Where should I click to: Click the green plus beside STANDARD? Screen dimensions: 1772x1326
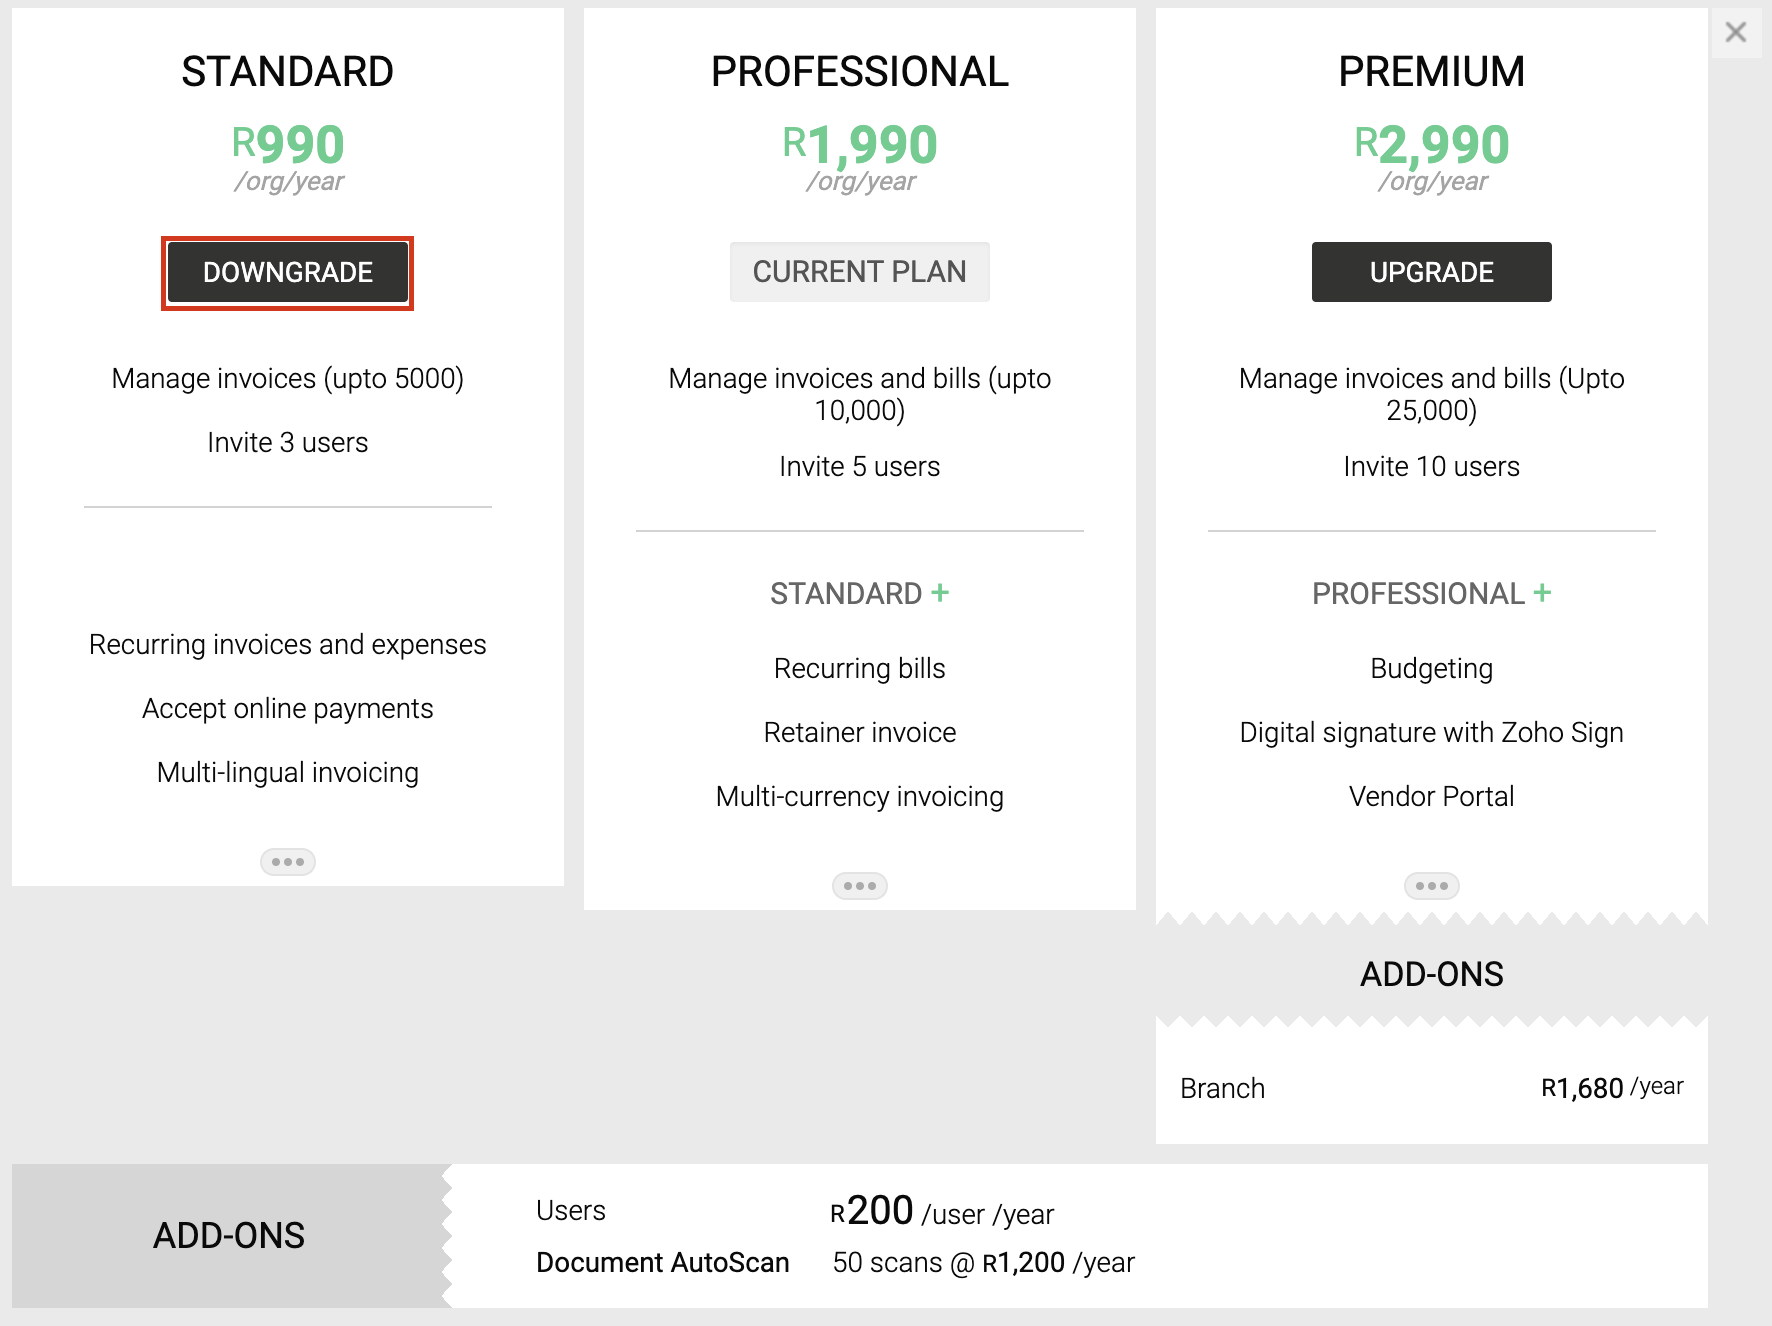tap(939, 592)
